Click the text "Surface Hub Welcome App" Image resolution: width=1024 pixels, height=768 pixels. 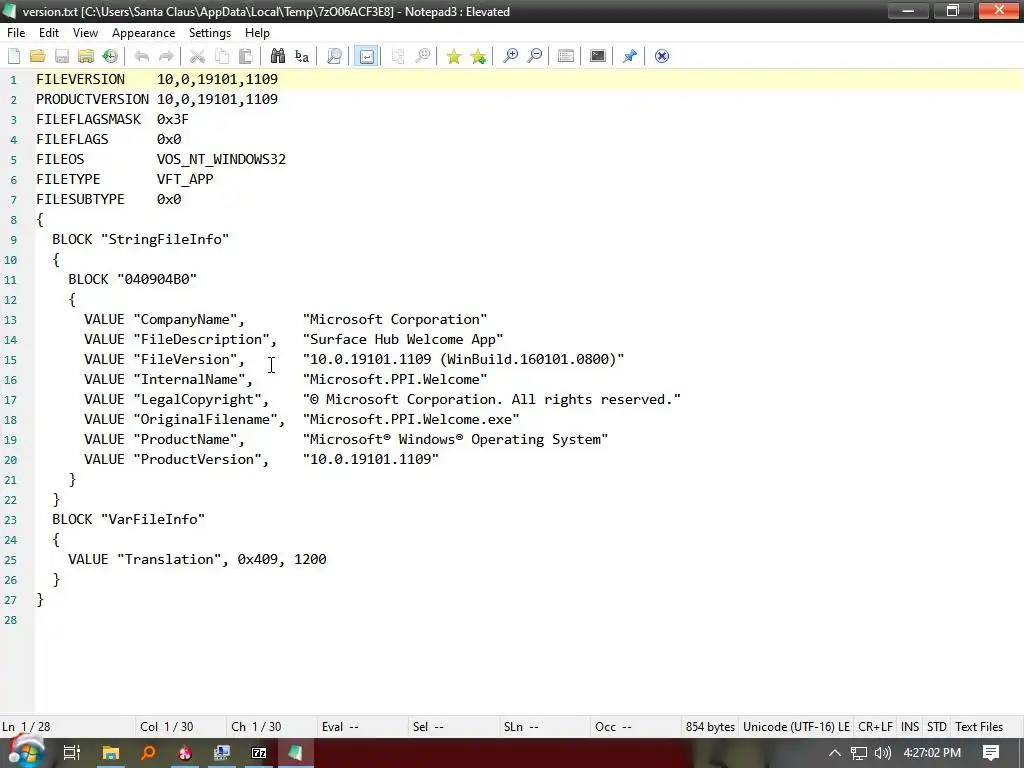[403, 340]
